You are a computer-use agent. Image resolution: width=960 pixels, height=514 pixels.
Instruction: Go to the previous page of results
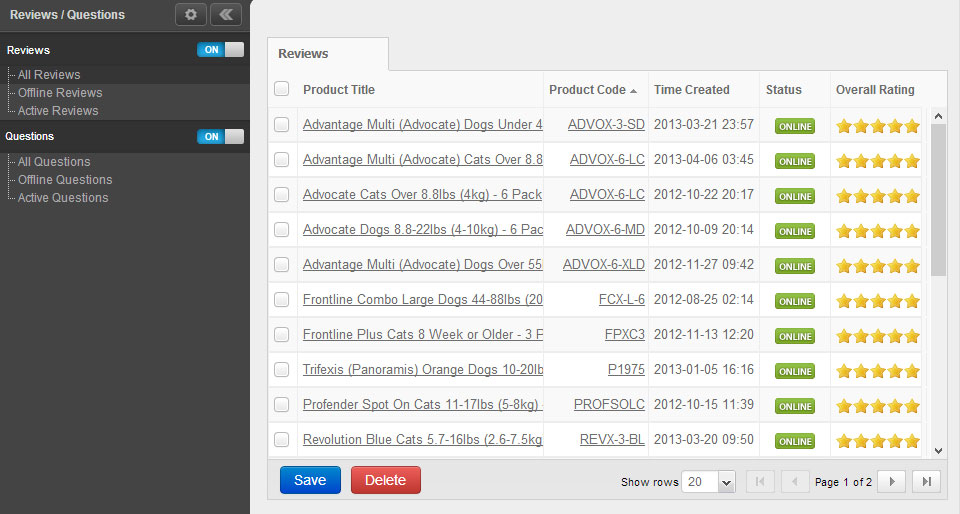(x=795, y=482)
